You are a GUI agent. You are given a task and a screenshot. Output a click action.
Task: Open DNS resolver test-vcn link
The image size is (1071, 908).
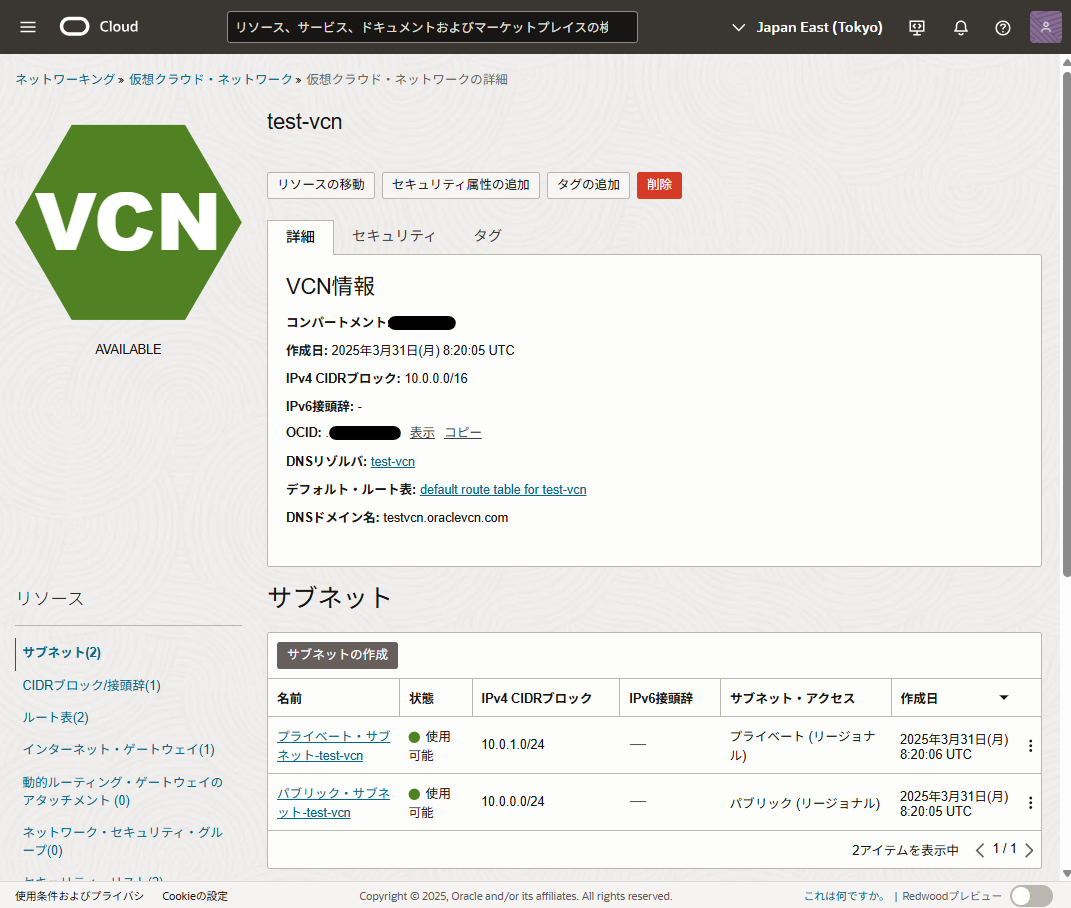pyautogui.click(x=393, y=461)
